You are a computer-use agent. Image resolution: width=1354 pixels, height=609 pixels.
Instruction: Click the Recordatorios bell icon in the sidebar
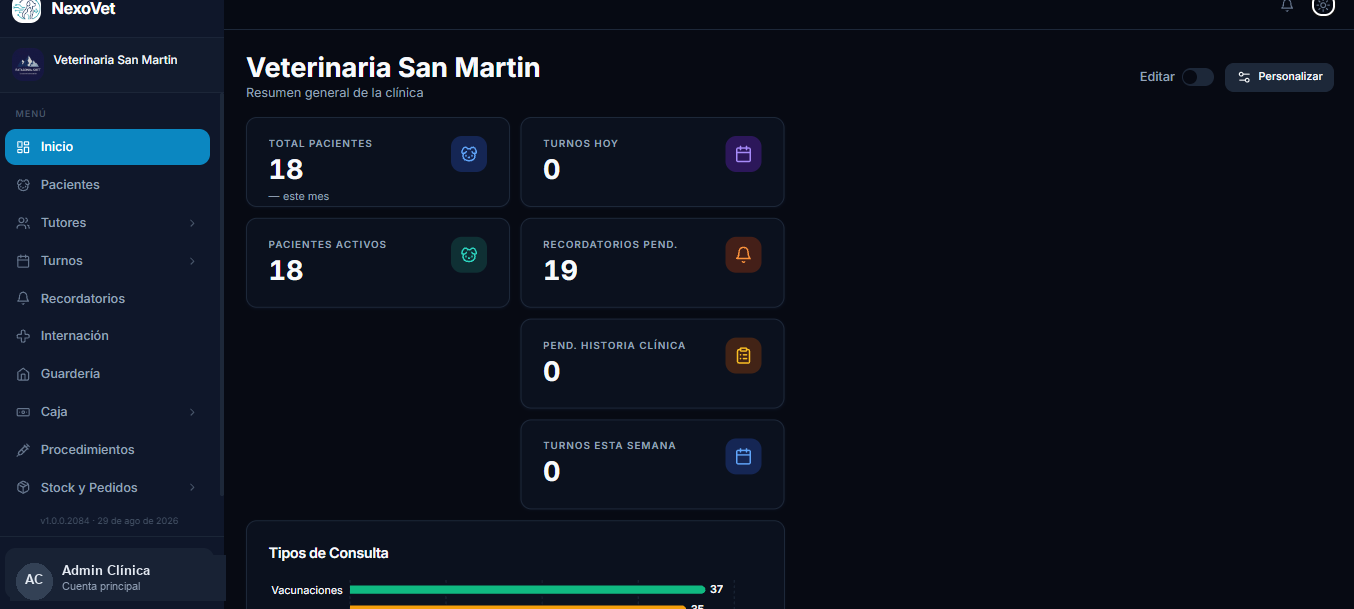(x=23, y=299)
